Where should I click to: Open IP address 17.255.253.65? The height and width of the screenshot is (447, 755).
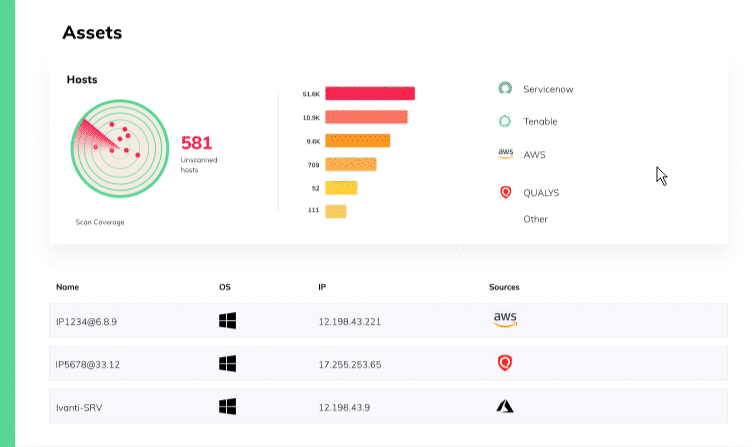(350, 365)
